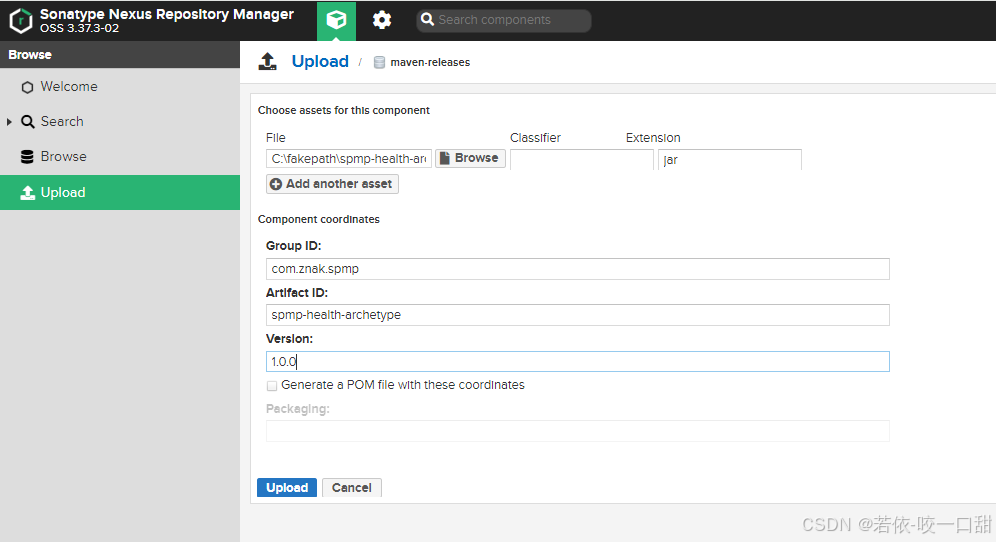Viewport: 996px width, 542px height.
Task: Enable Generate a POM file checkbox
Action: pos(272,386)
